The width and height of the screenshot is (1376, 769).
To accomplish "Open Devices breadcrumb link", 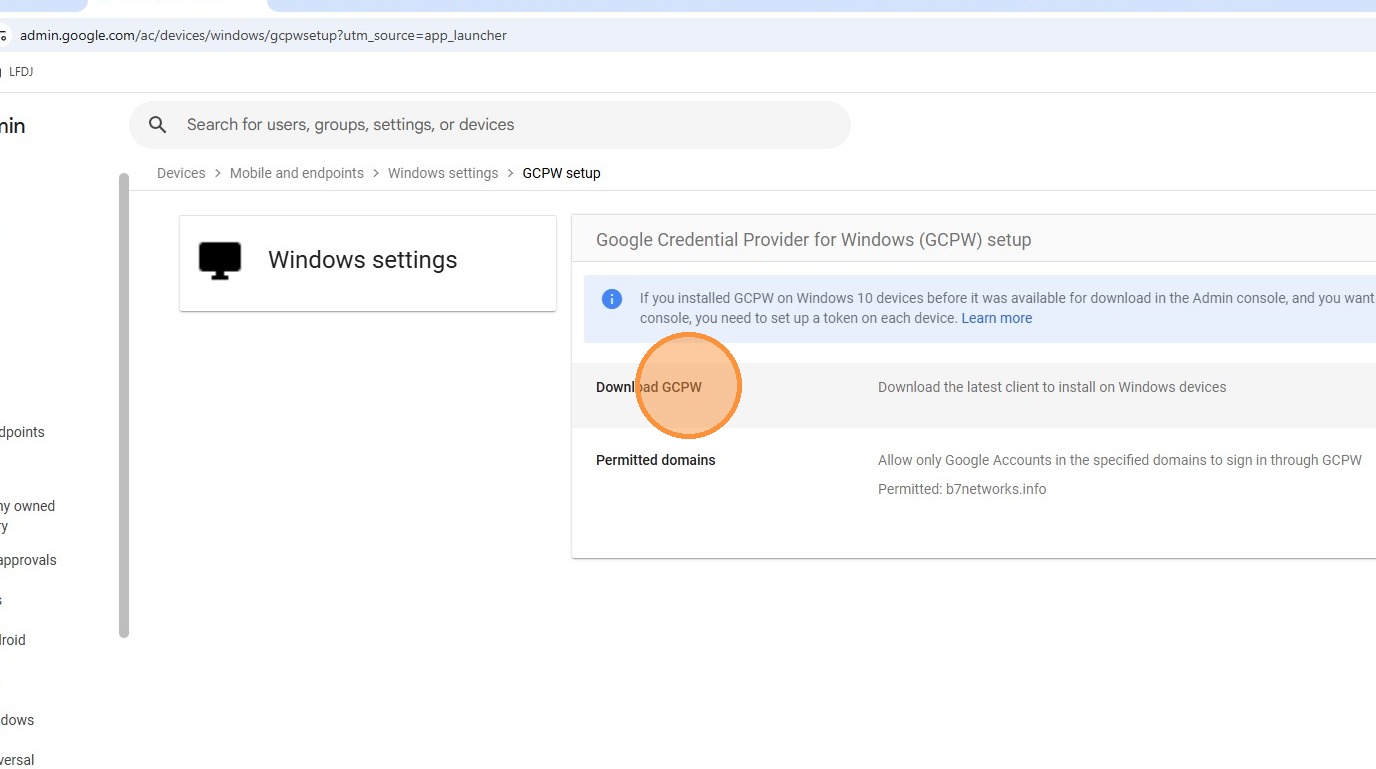I will [181, 173].
